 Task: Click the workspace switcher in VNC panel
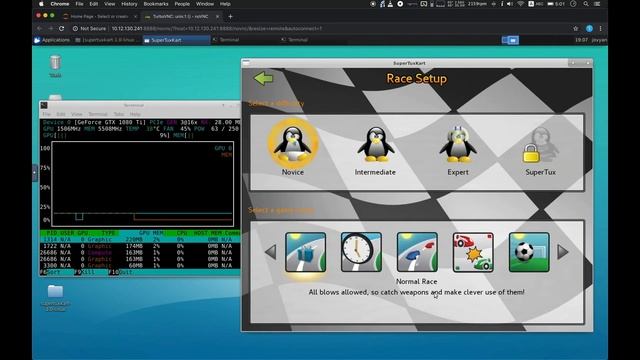point(510,40)
